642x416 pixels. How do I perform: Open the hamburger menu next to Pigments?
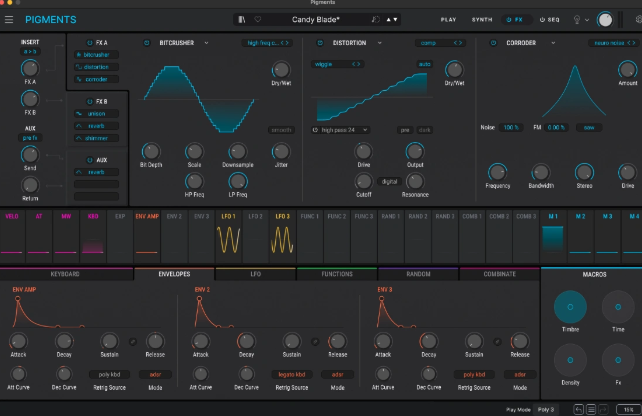pos(10,19)
